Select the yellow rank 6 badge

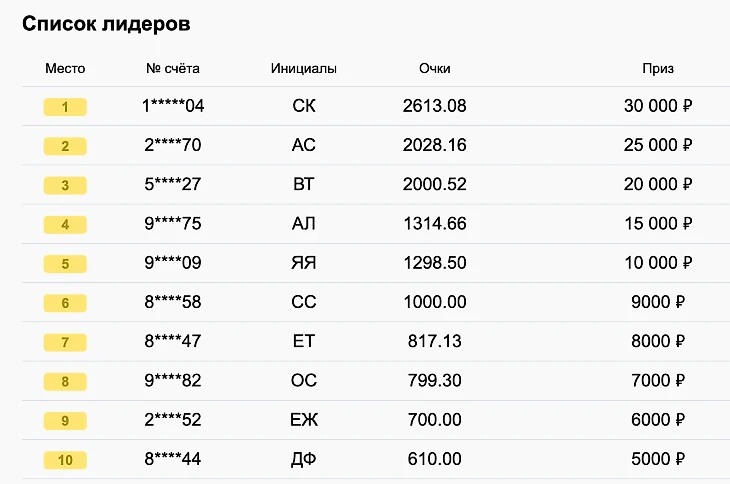click(65, 303)
